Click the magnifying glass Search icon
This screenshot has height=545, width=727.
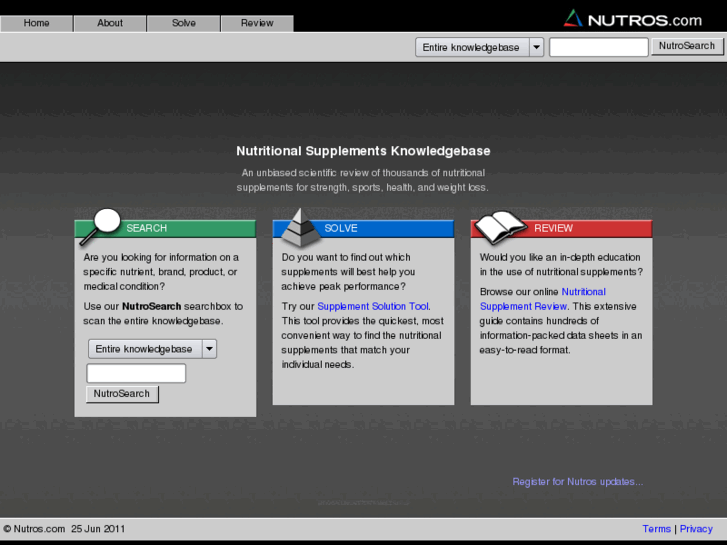(x=100, y=226)
